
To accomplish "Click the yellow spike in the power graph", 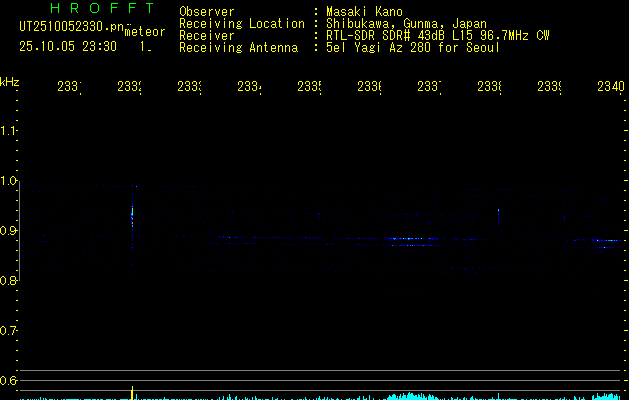I will coord(132,393).
